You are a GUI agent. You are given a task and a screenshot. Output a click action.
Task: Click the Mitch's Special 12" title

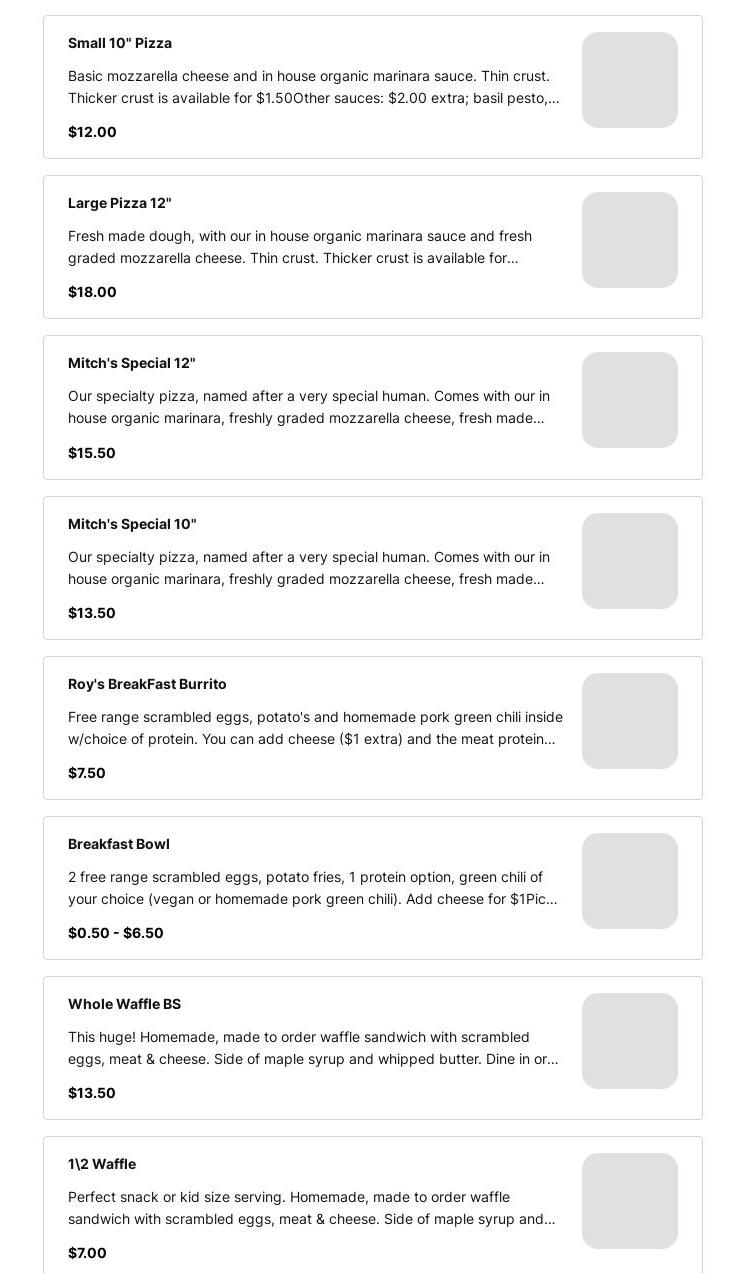point(132,363)
